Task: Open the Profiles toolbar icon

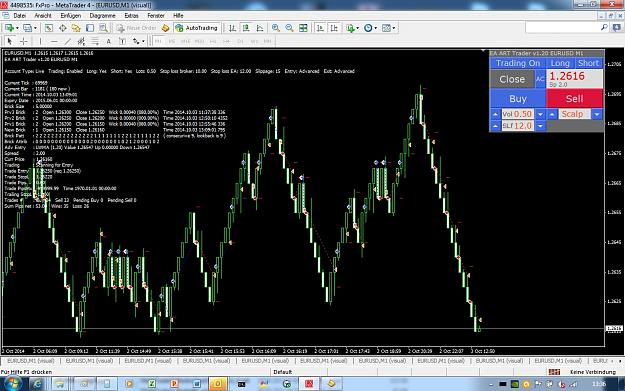Action: (x=27, y=28)
